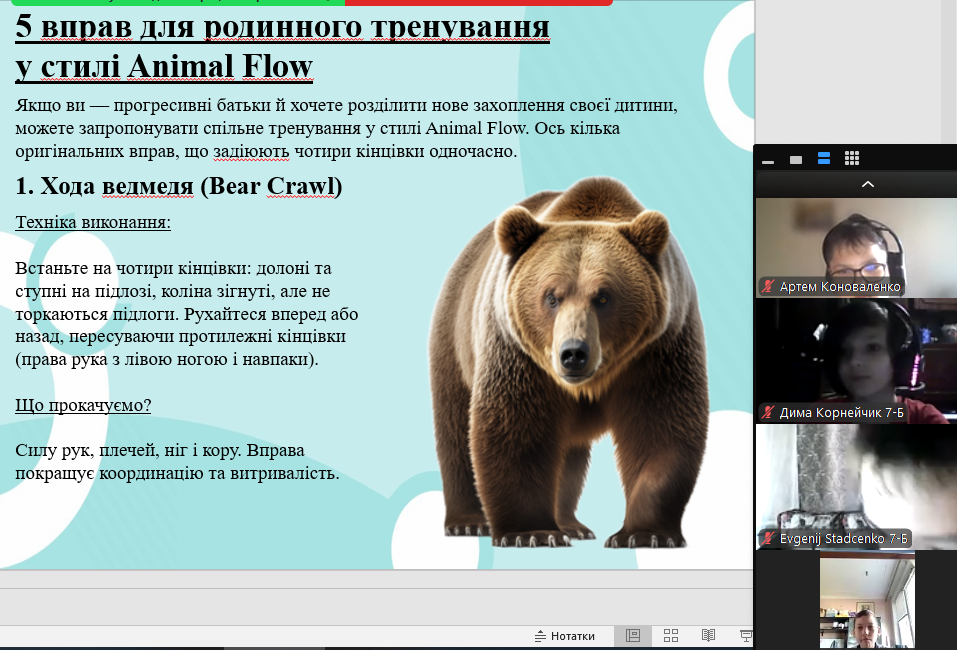
Task: Click underlined 'Техніка виконання:' subheading
Action: [93, 222]
